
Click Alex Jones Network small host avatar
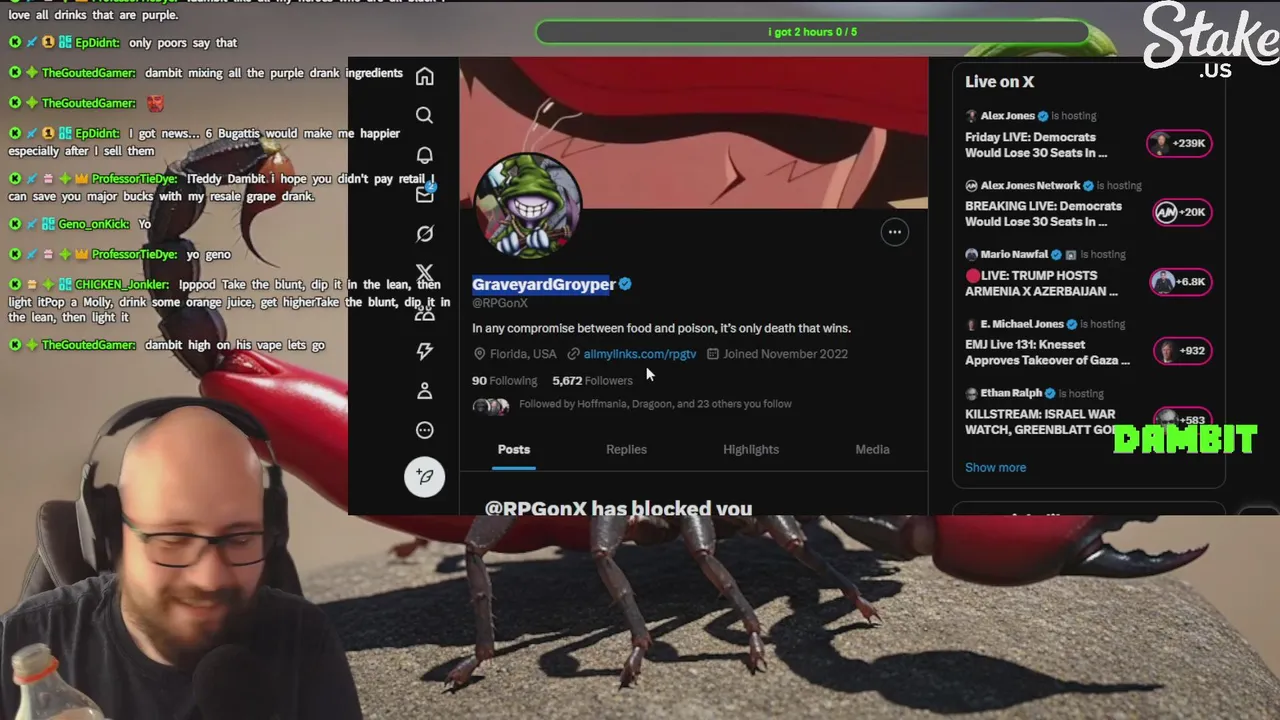point(971,186)
